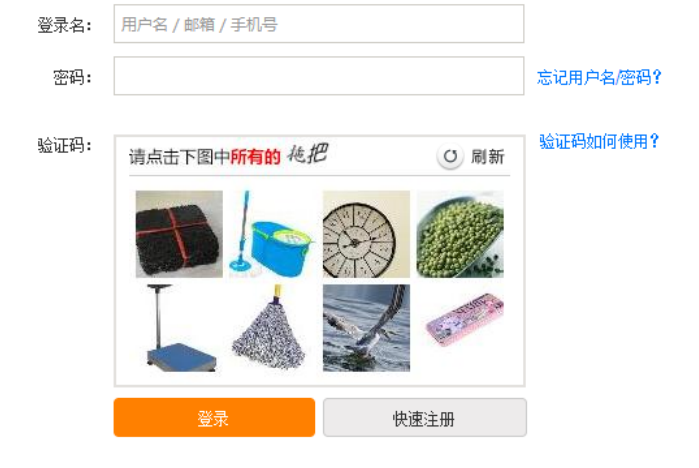Image resolution: width=699 pixels, height=468 pixels.
Task: Click the captcha instruction text 请点击下图中所有的
Action: coord(205,157)
